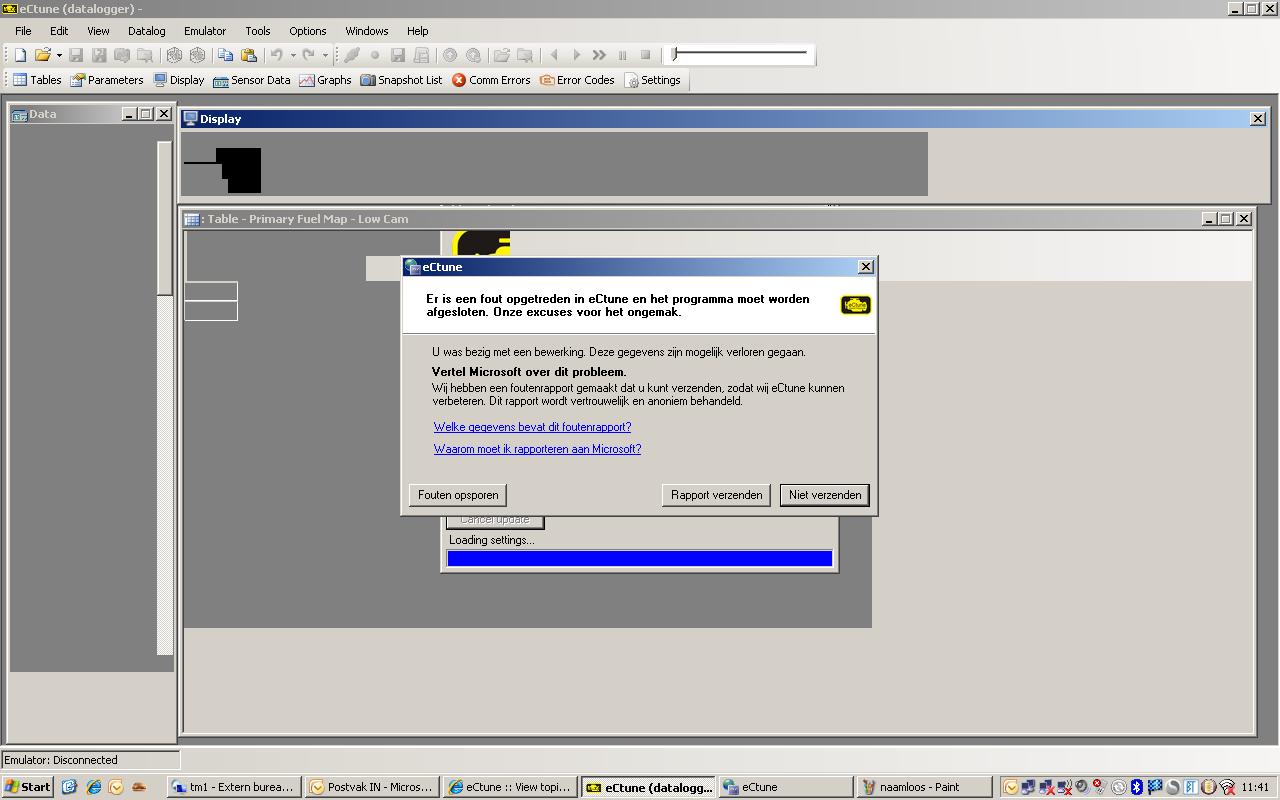Open the Emulator menu
1280x800 pixels.
(x=205, y=31)
